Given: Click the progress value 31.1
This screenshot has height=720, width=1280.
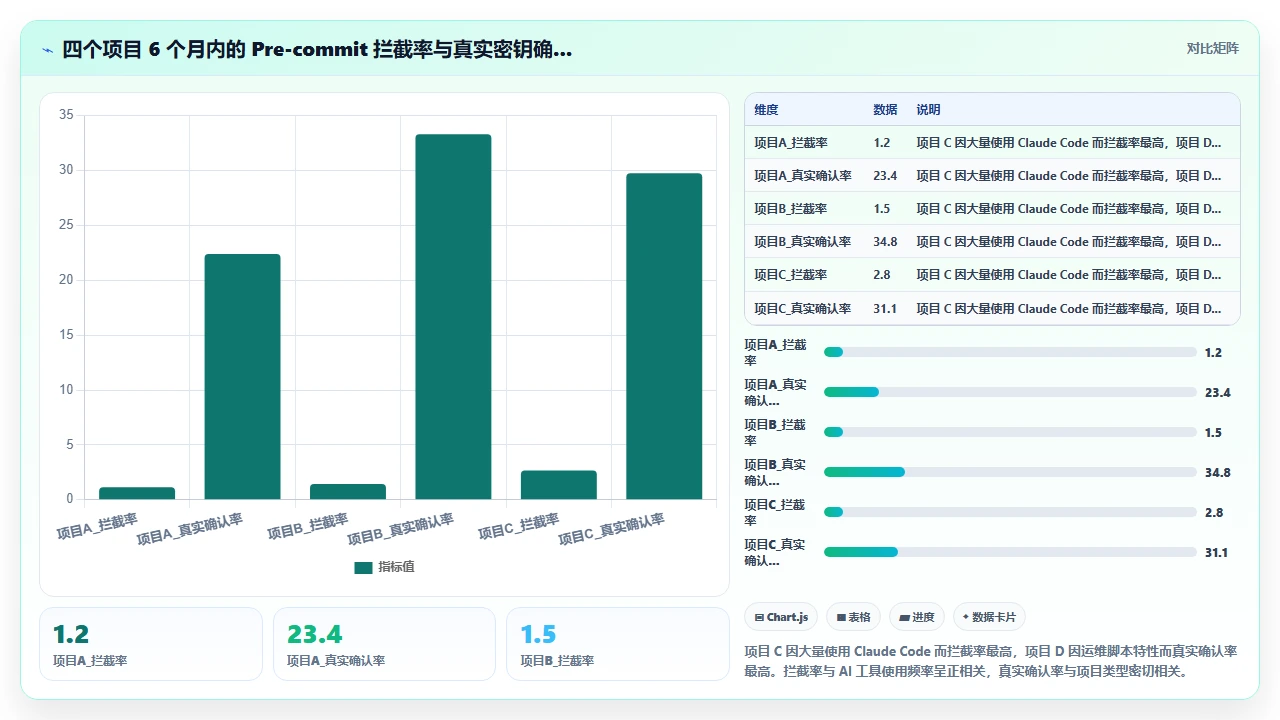Looking at the screenshot, I should point(1216,552).
